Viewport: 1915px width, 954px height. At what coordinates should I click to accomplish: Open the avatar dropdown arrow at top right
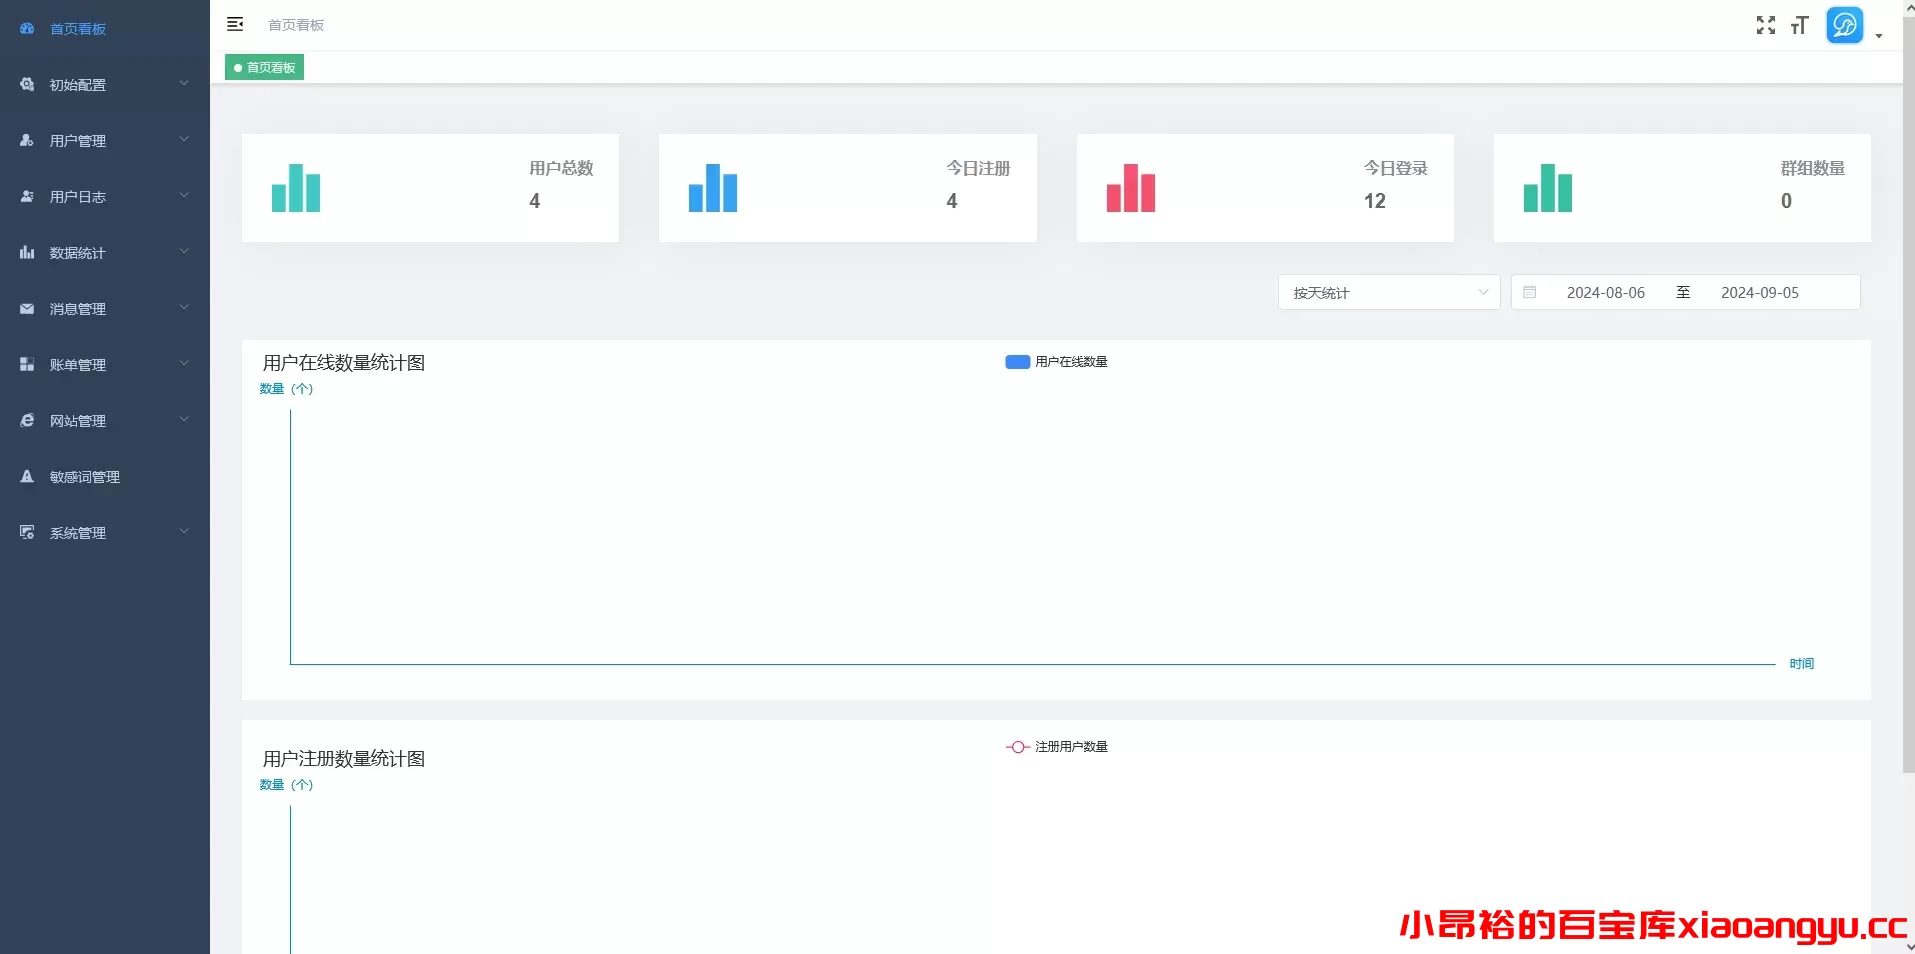click(1880, 36)
